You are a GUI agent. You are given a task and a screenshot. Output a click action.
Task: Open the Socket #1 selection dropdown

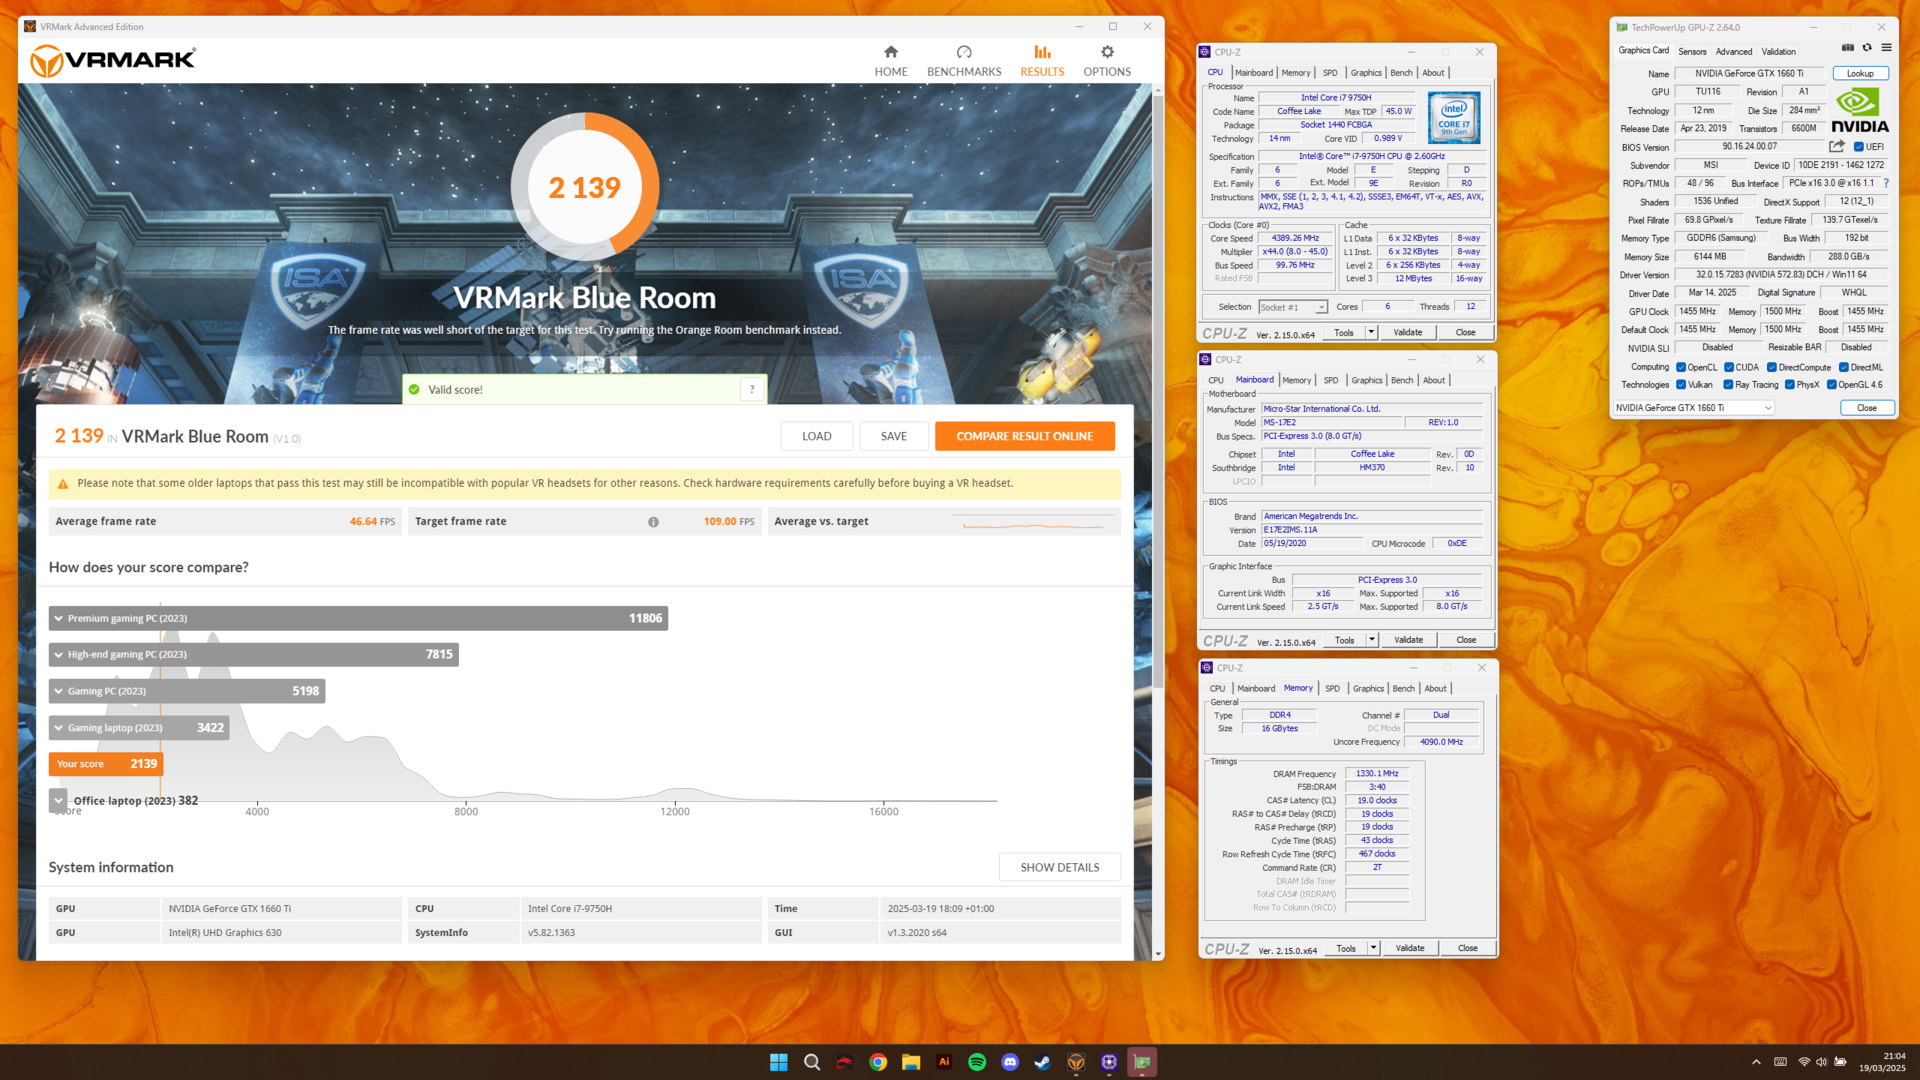coord(1293,307)
